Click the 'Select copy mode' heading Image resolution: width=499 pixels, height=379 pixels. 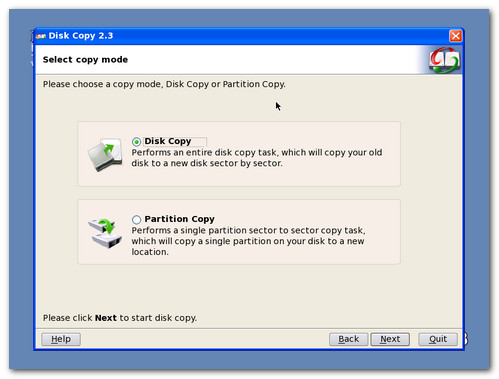click(85, 60)
